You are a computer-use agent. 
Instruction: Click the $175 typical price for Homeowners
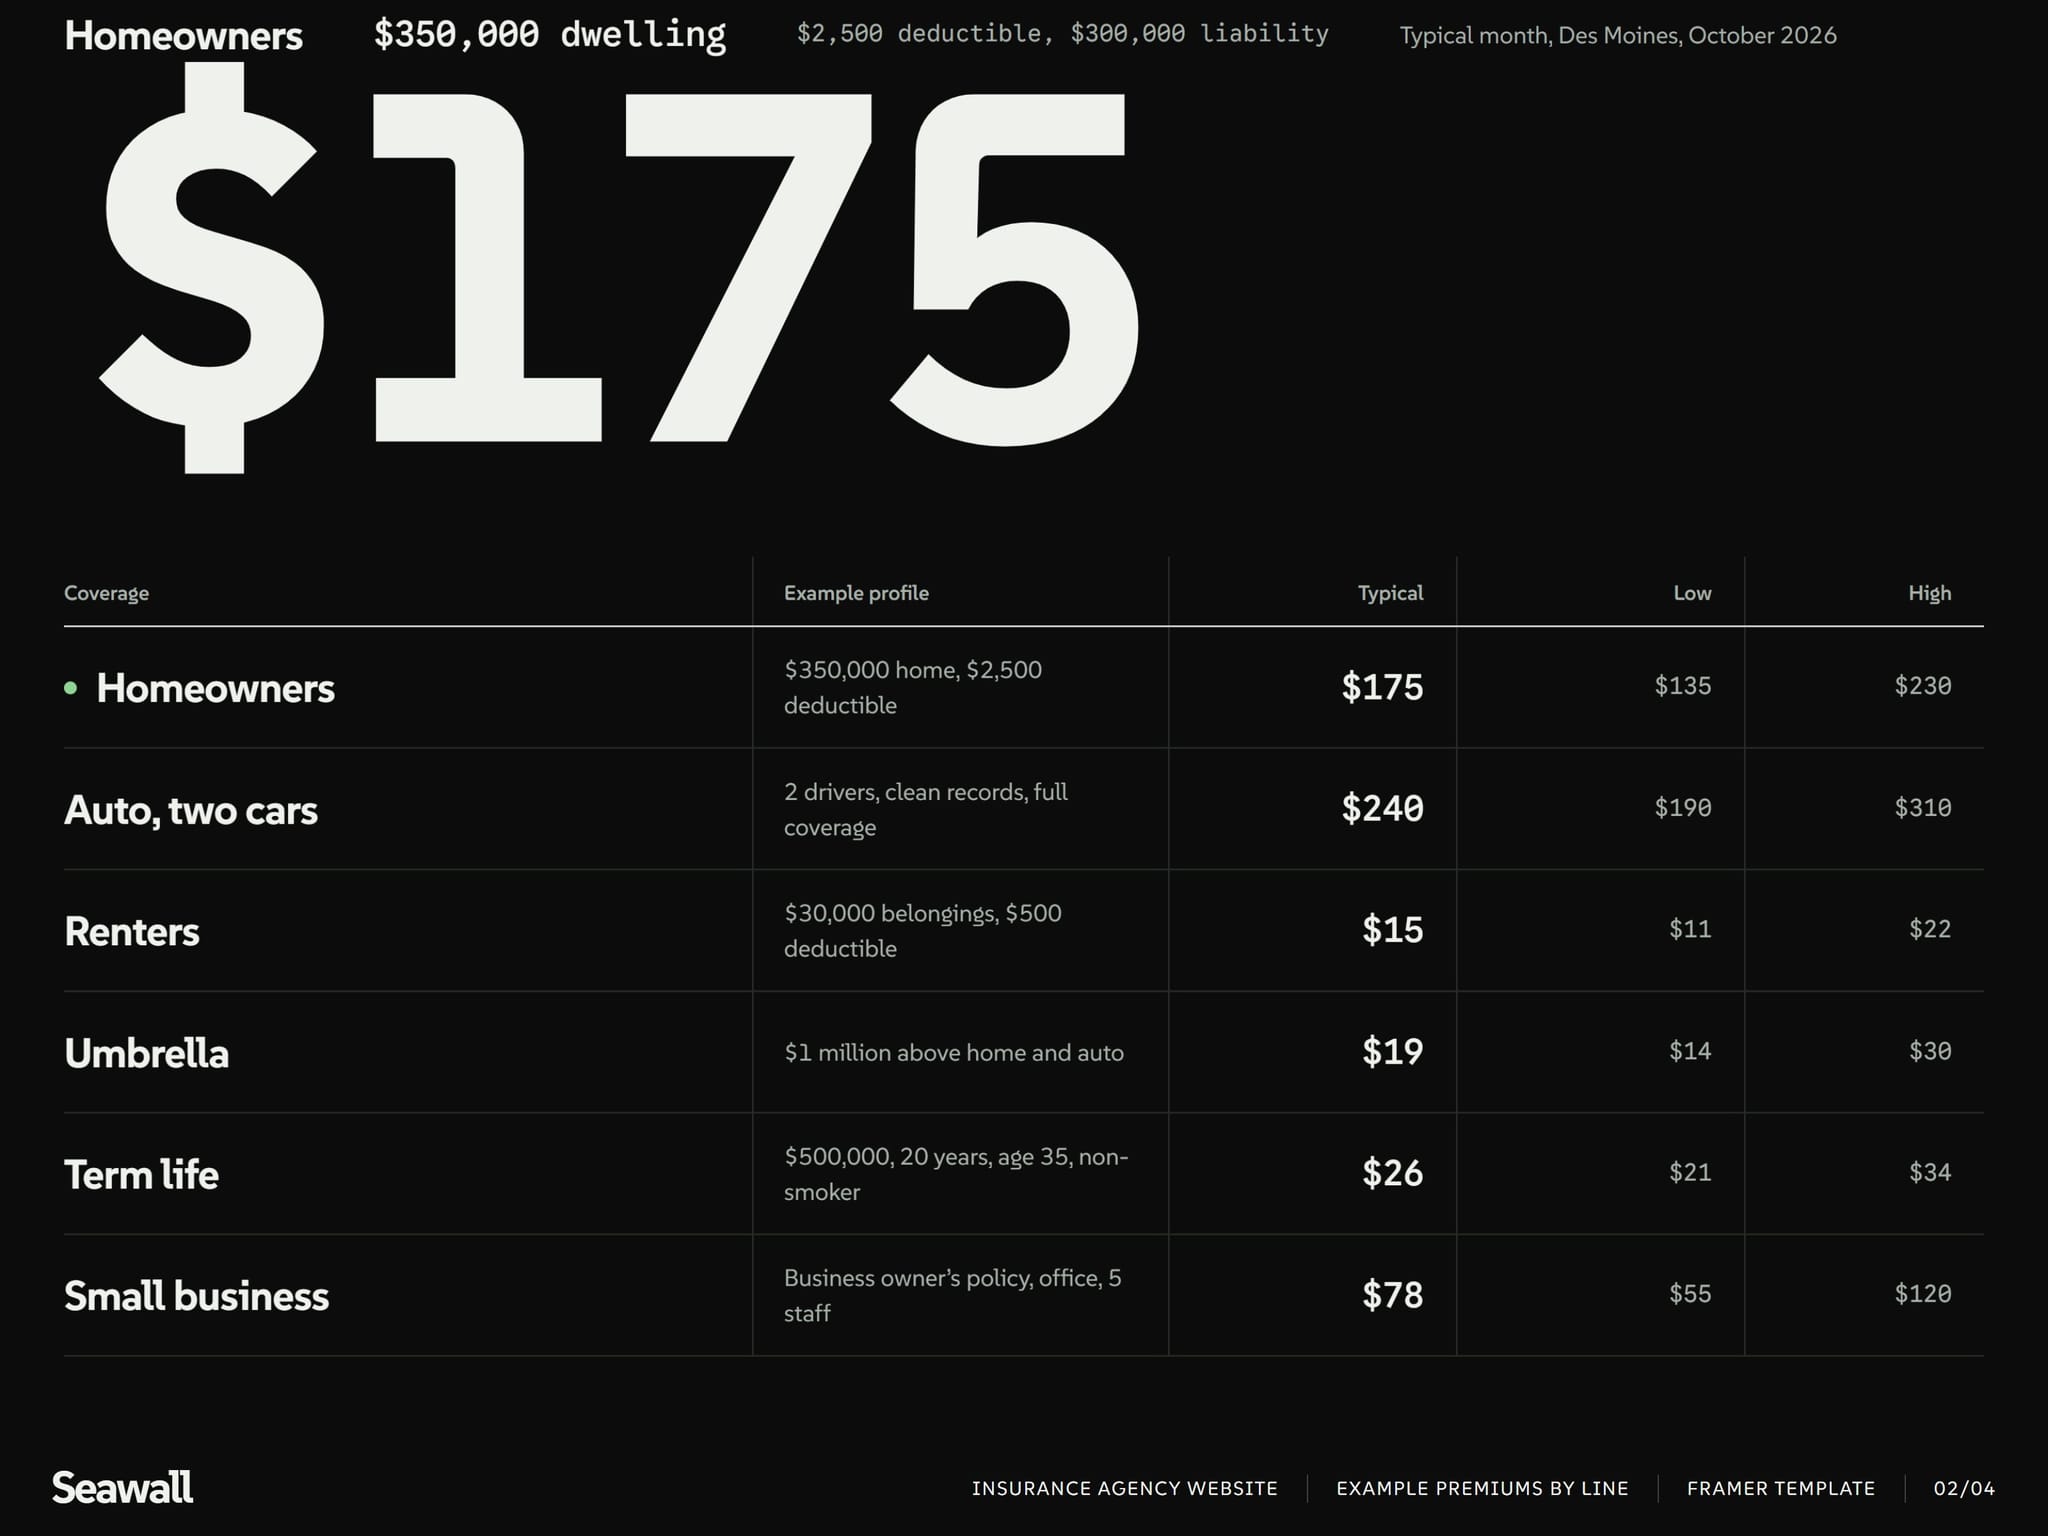[x=1382, y=687]
